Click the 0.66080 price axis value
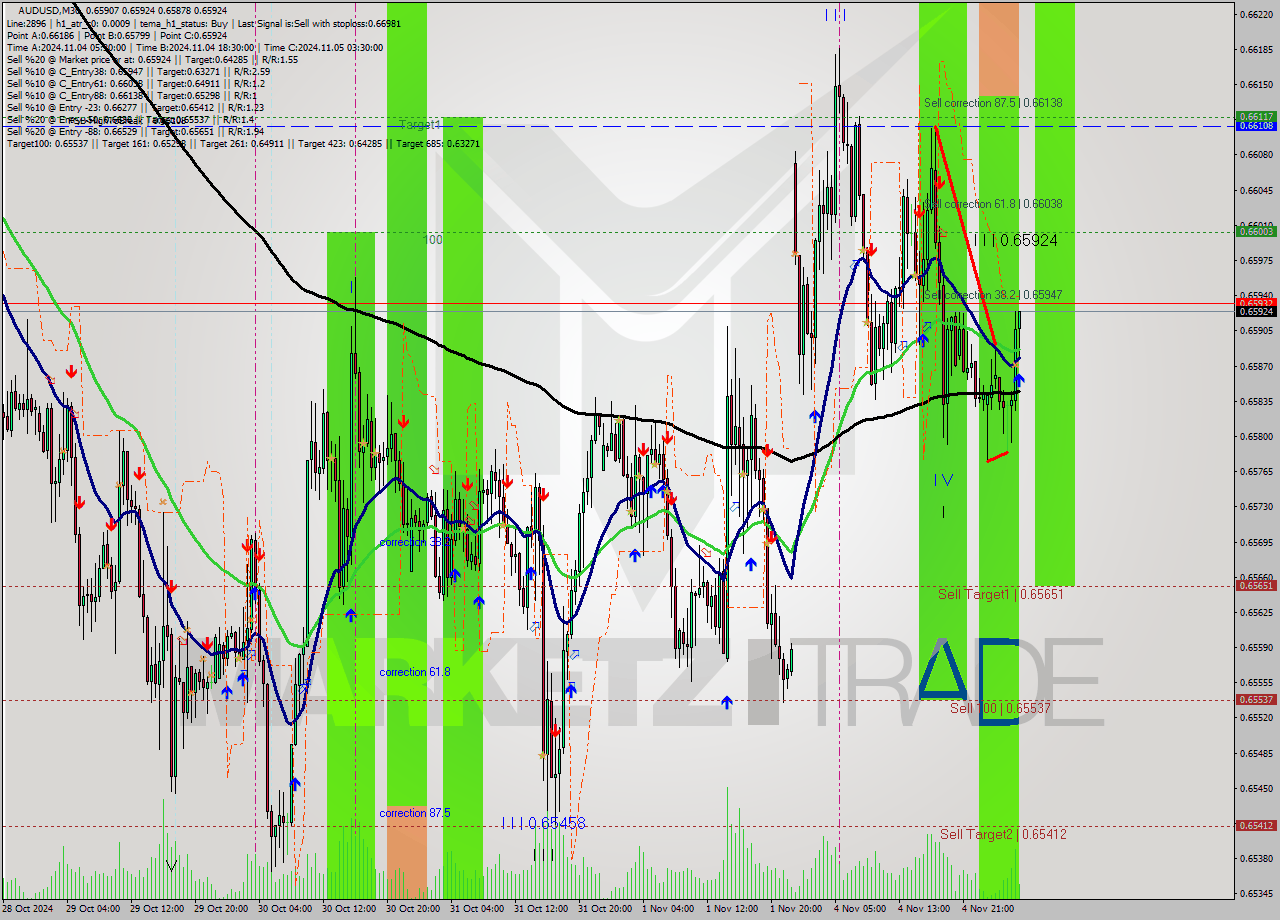1280x920 pixels. (1256, 155)
